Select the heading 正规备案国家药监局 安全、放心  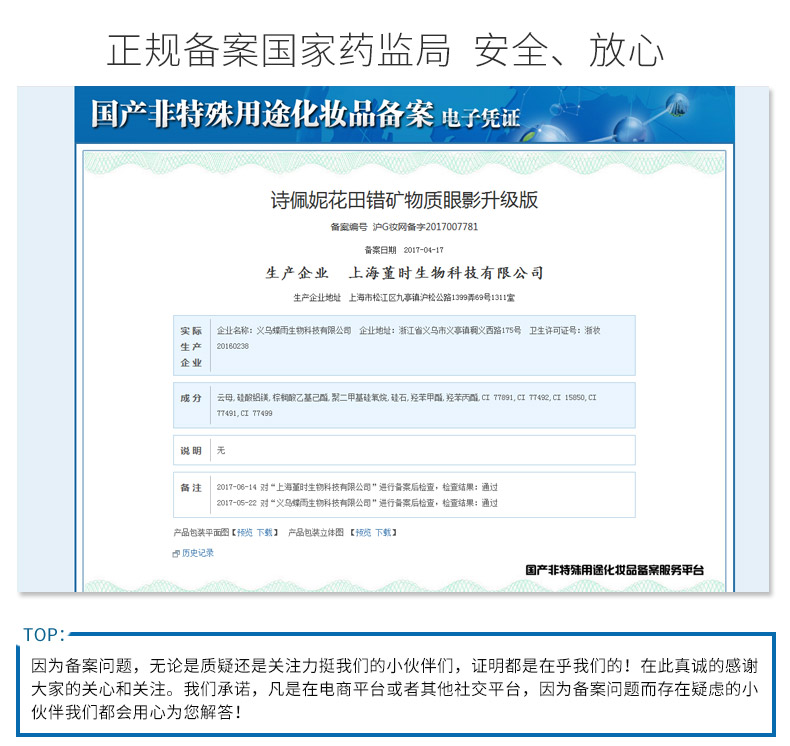(x=385, y=50)
